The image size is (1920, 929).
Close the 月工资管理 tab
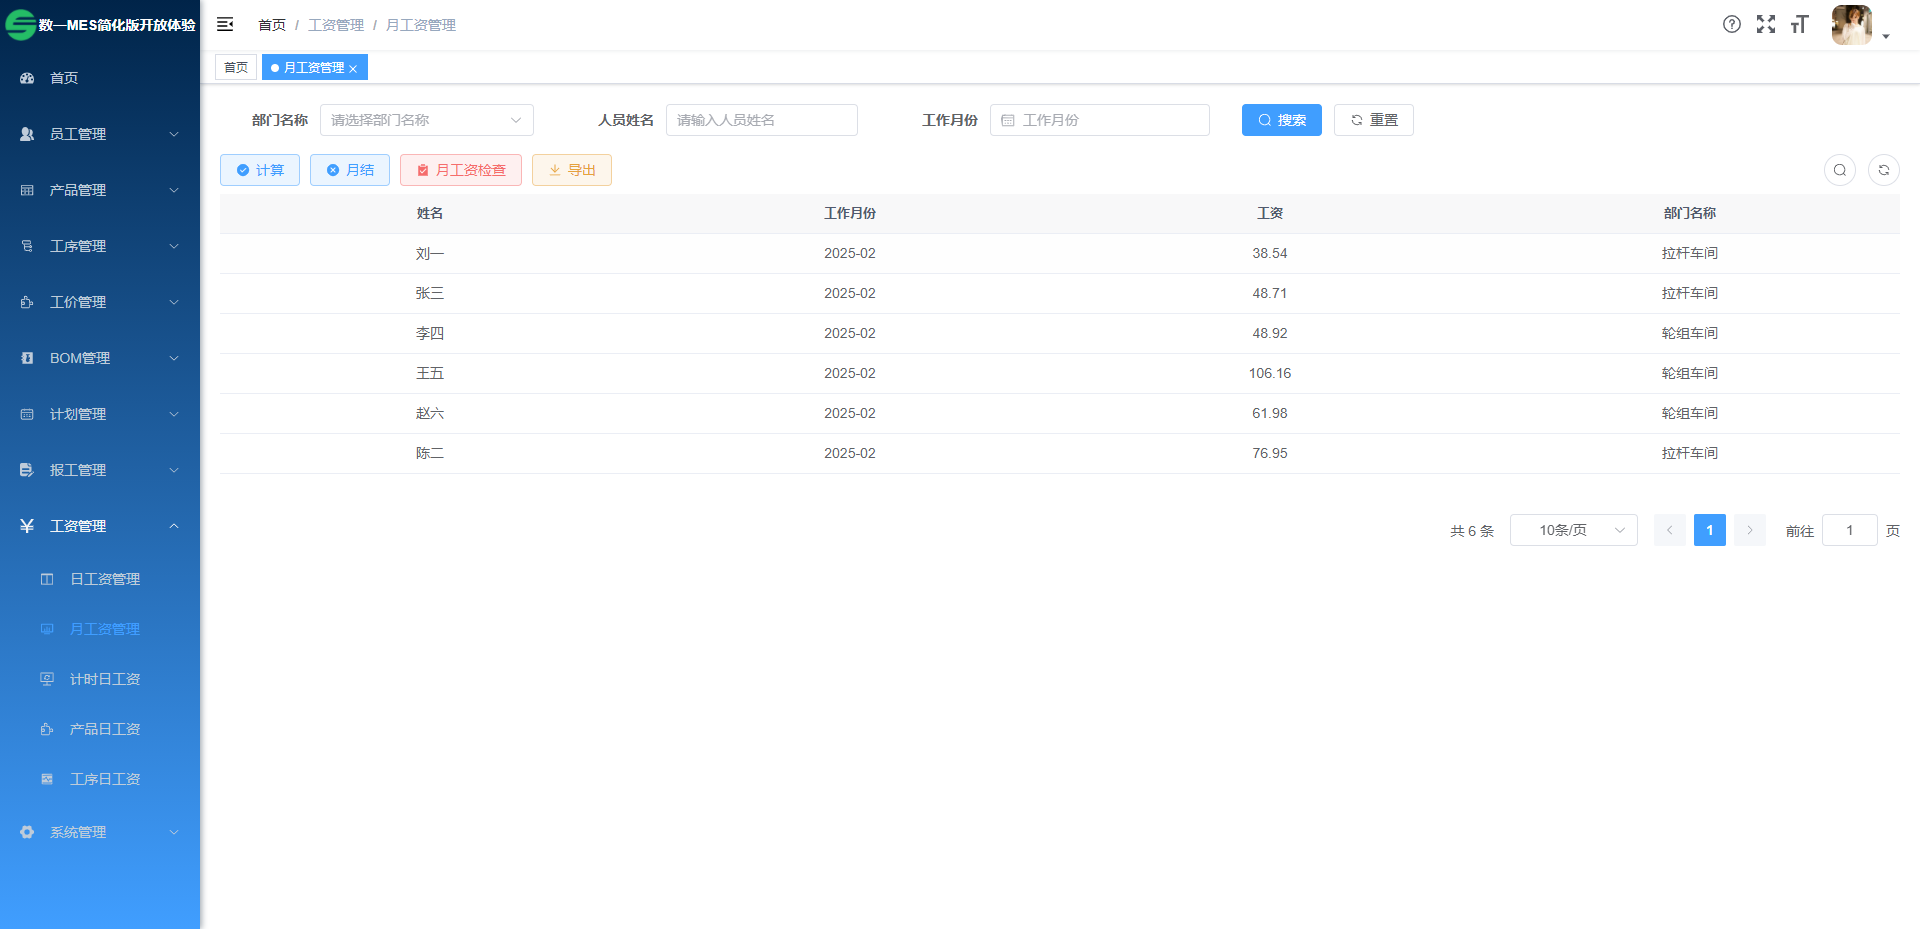coord(353,68)
